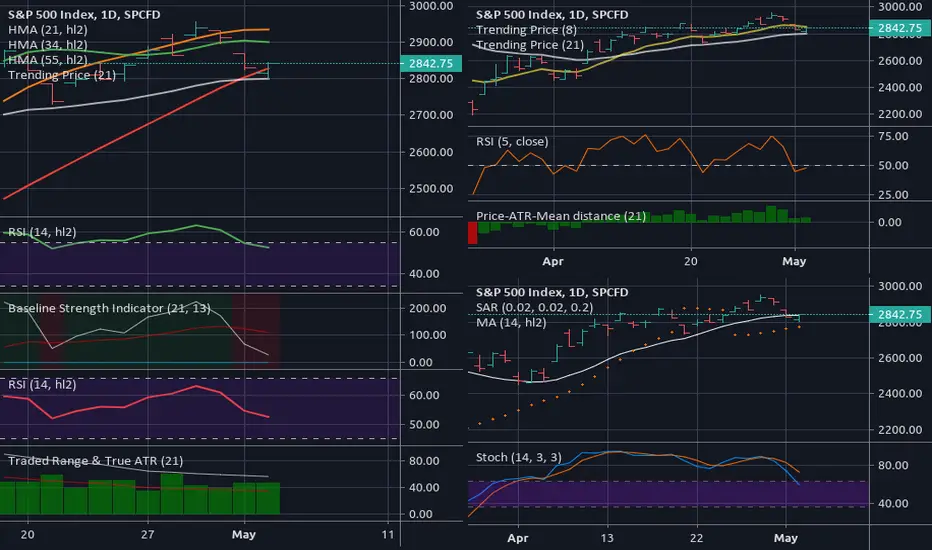Click the May label on left chart time axis
The height and width of the screenshot is (550, 932).
pos(244,535)
